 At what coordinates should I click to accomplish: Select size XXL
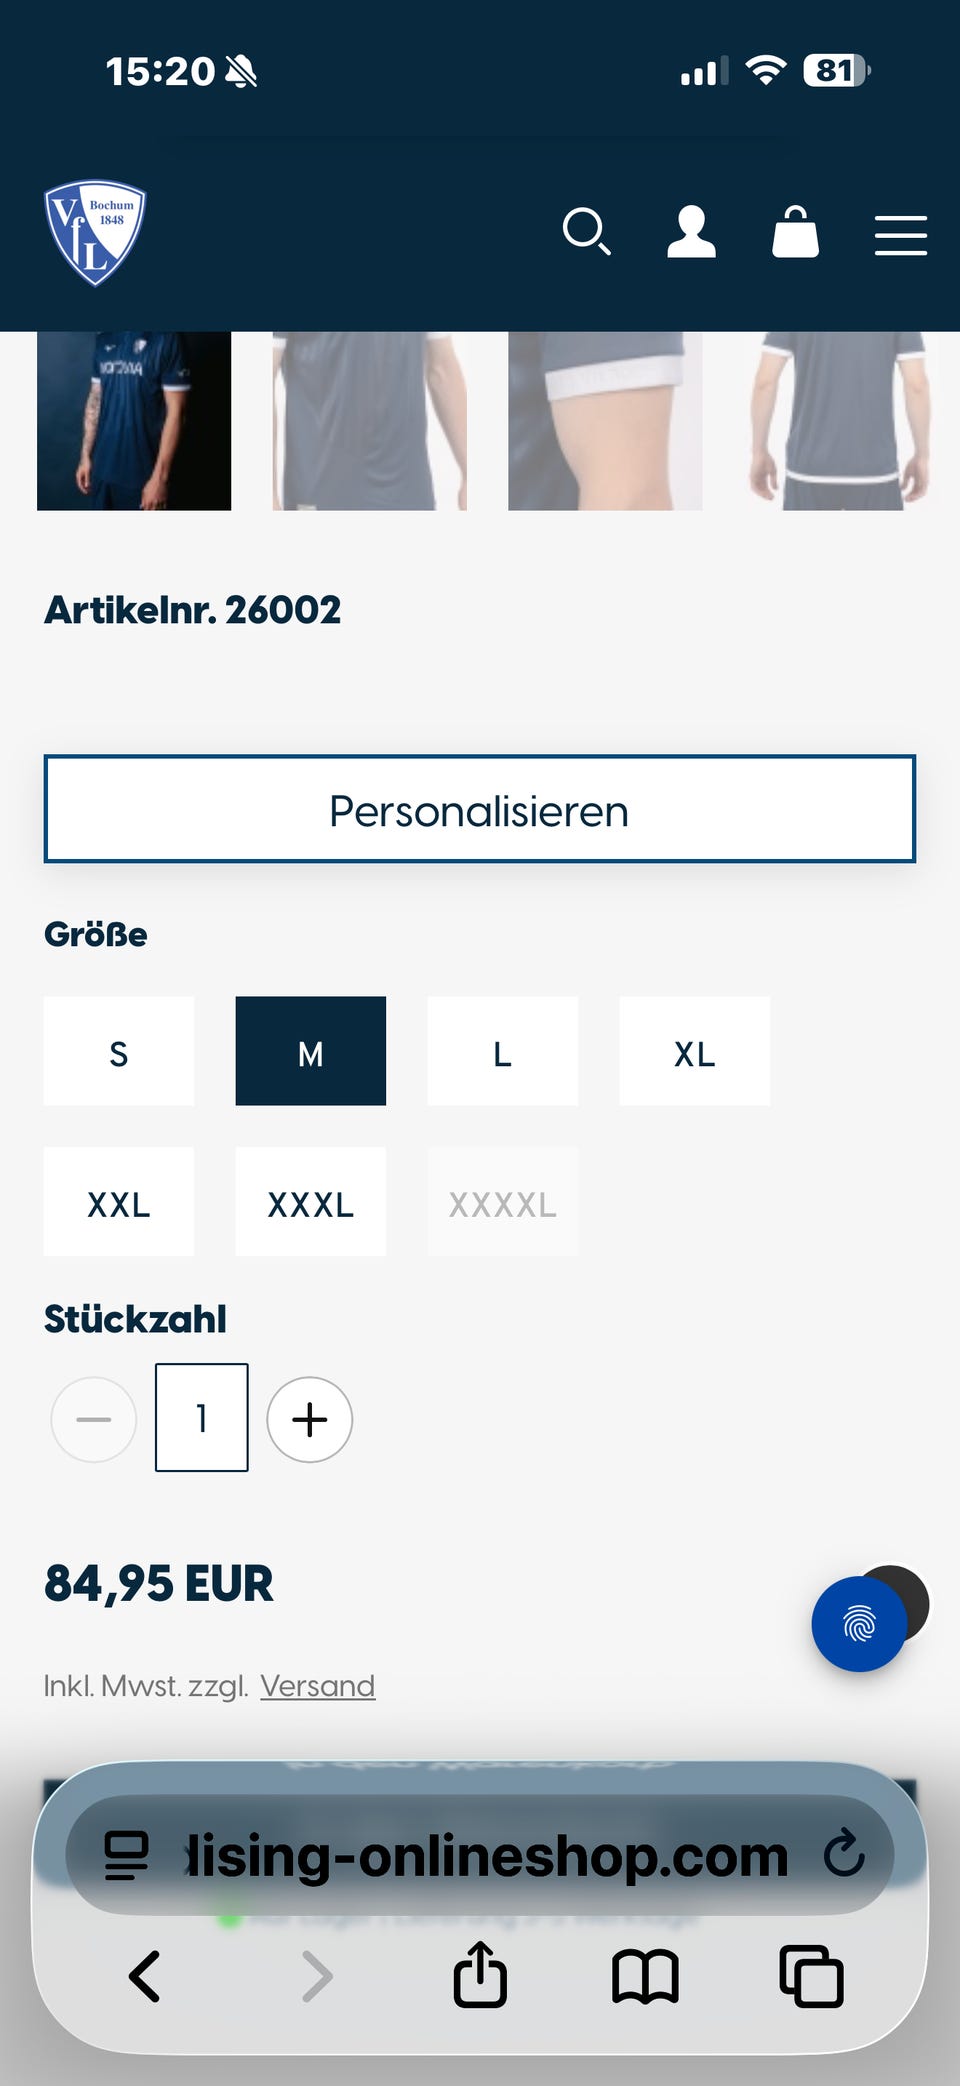(x=118, y=1202)
